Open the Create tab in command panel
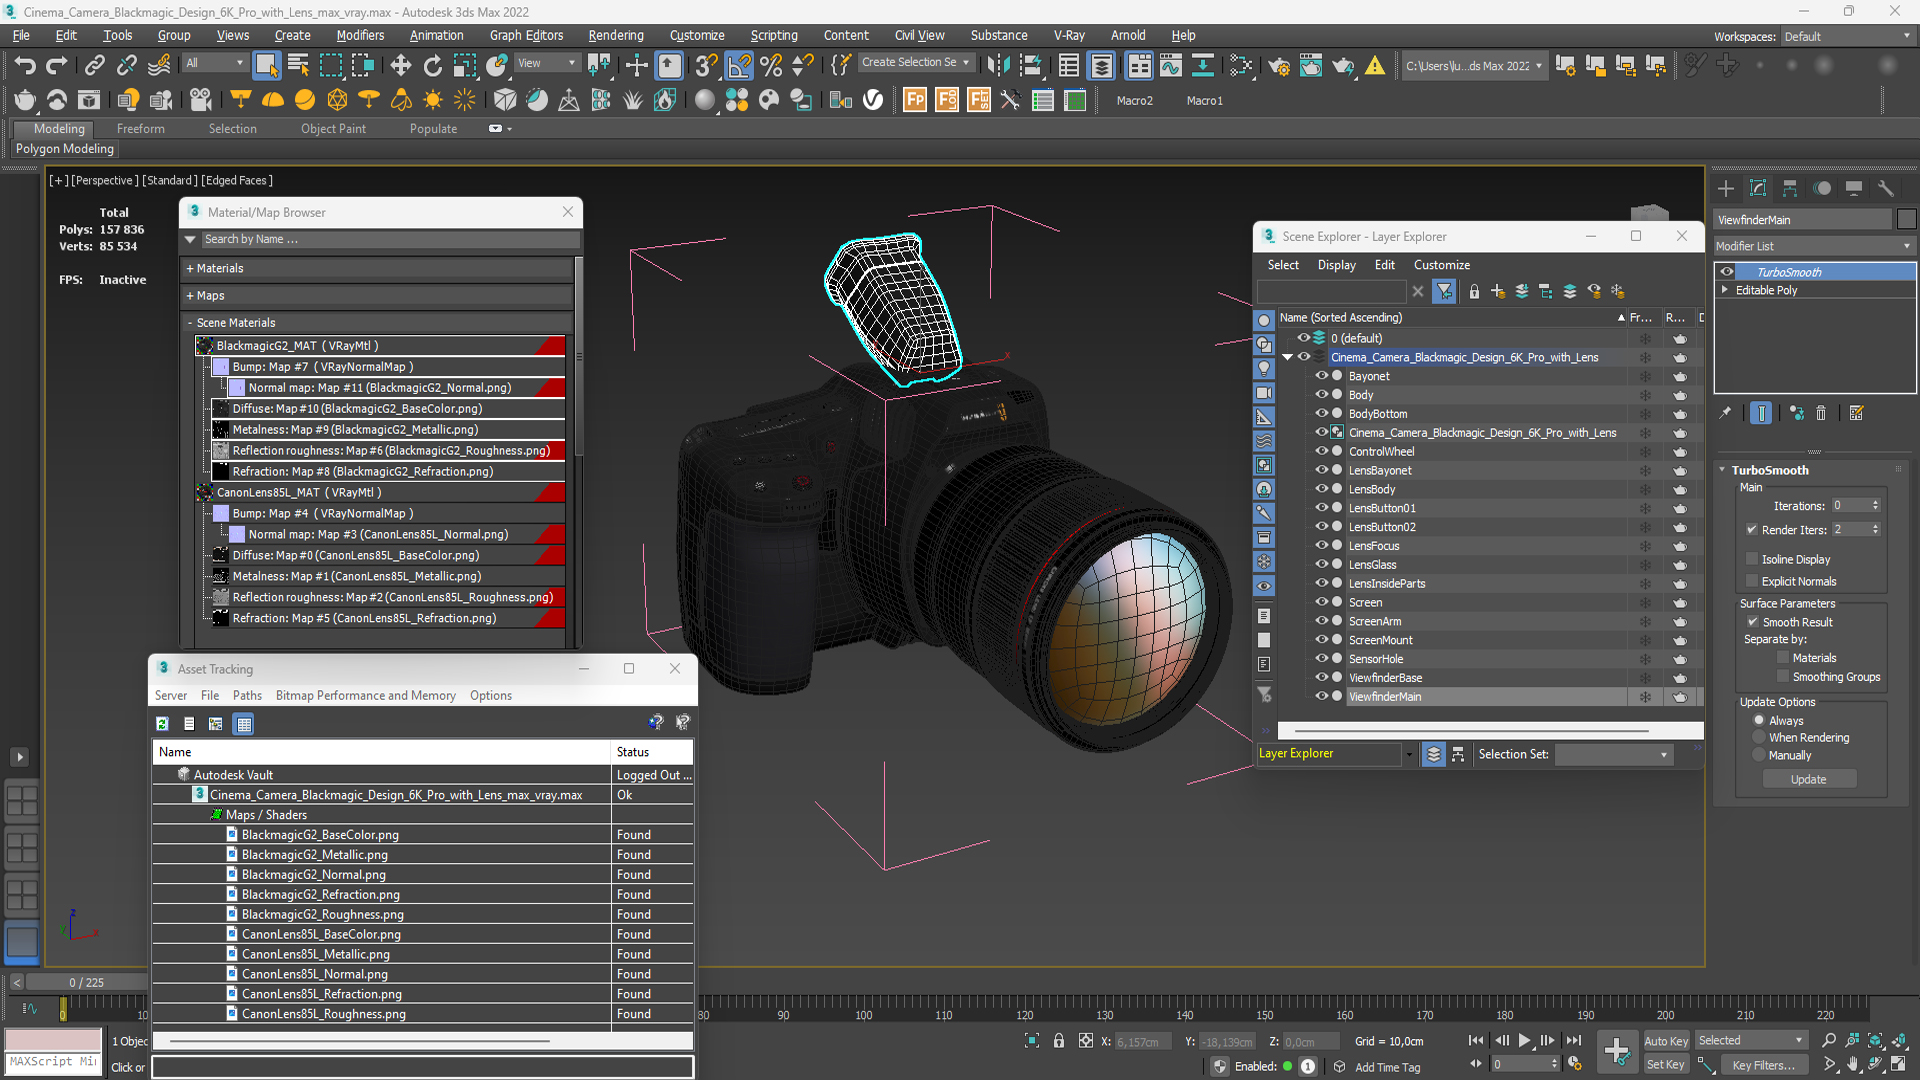Viewport: 1920px width, 1080px height. point(1726,188)
